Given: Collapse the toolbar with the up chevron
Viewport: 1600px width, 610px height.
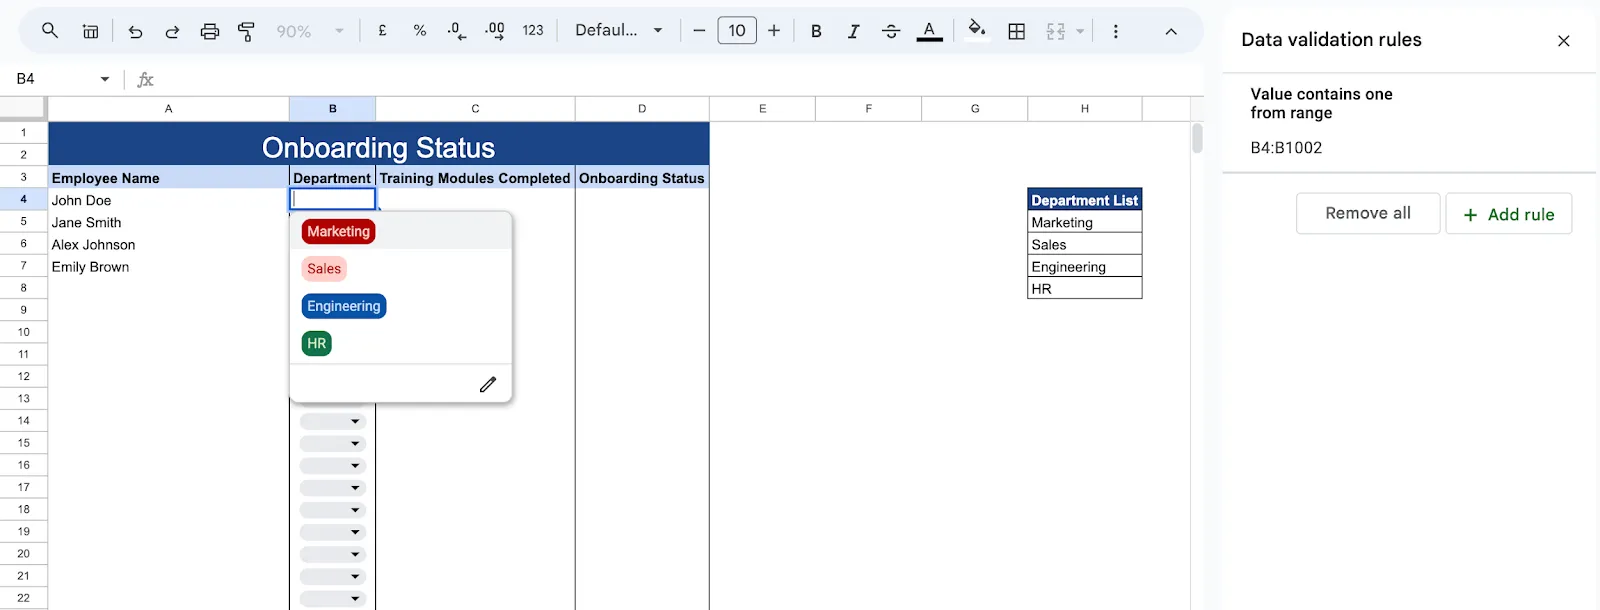Looking at the screenshot, I should (1171, 31).
